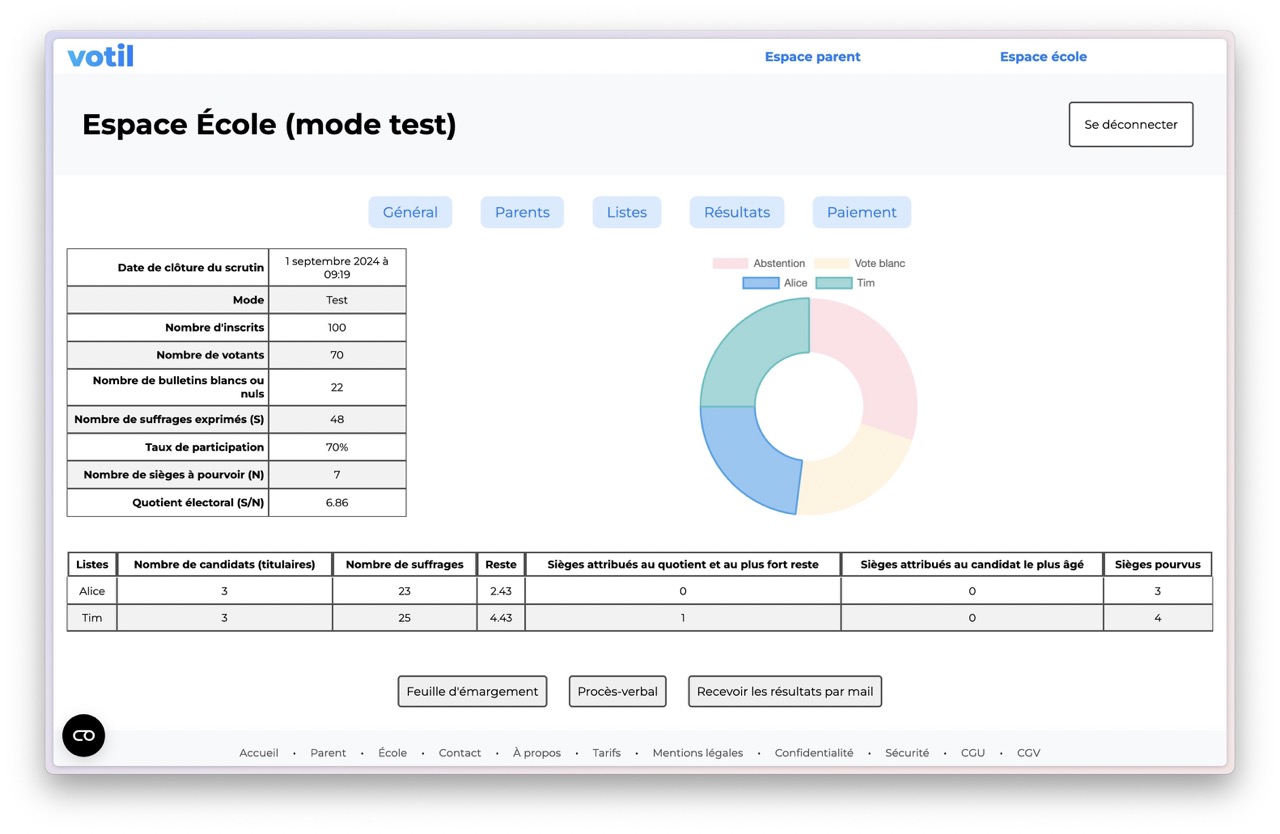
Task: Open CGU footer link
Action: tap(973, 753)
